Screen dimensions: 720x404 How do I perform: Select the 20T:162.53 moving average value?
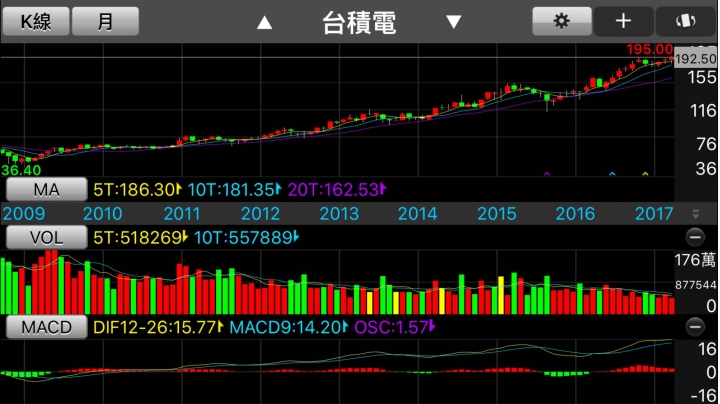pyautogui.click(x=337, y=189)
